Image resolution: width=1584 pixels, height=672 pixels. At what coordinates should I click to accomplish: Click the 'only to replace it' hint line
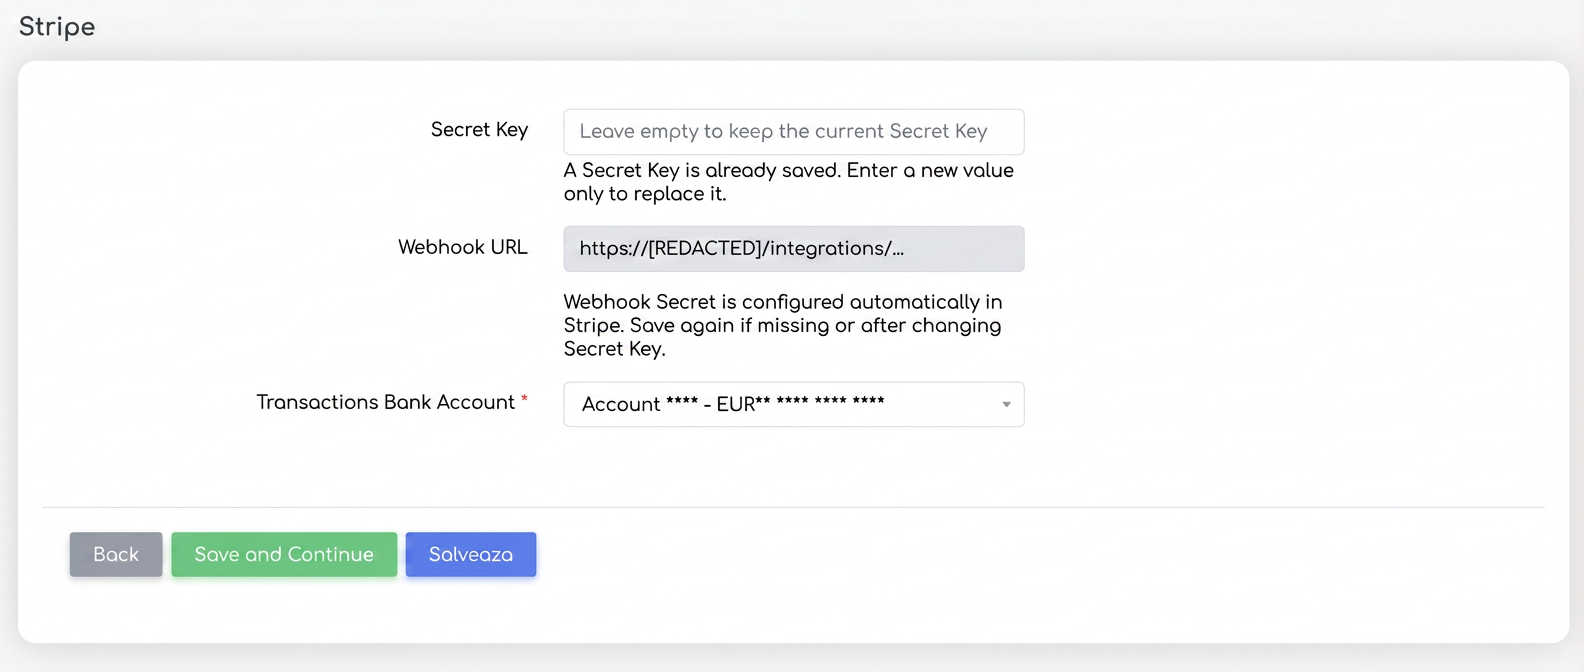click(x=645, y=194)
